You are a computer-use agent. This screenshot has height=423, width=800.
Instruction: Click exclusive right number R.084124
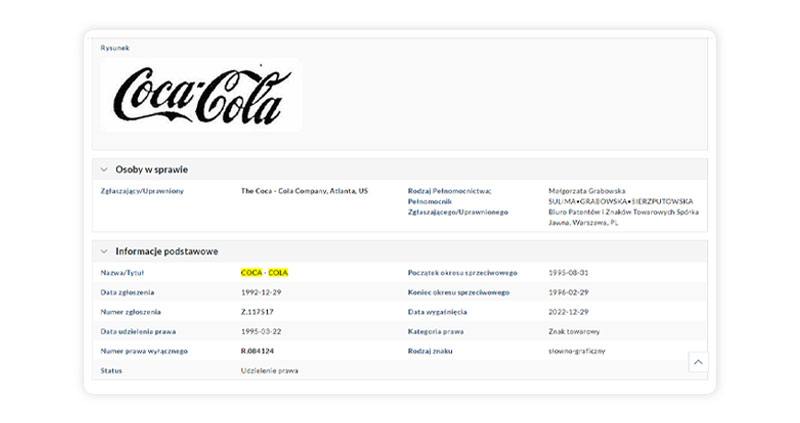click(x=258, y=351)
